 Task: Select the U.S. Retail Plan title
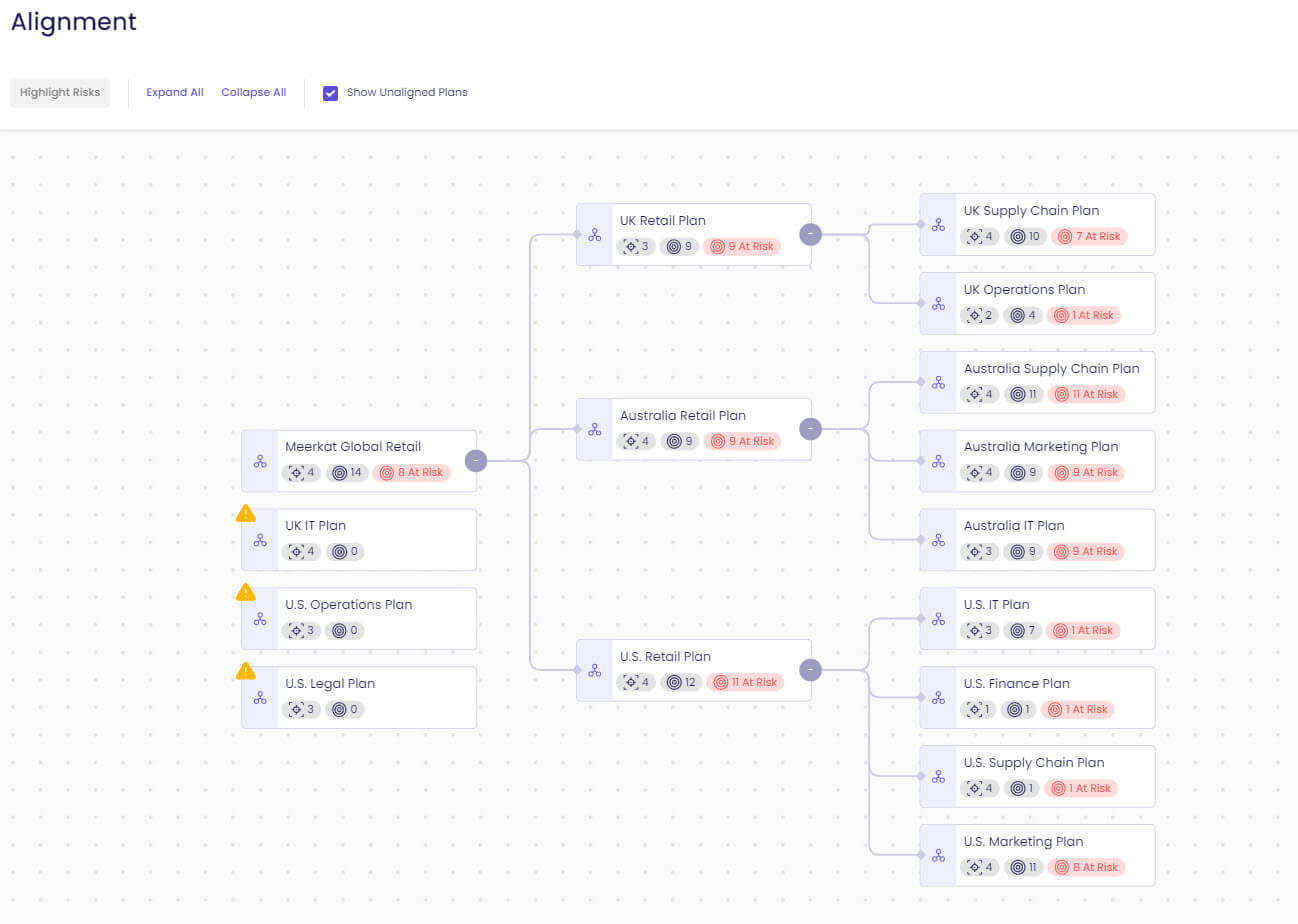(x=665, y=657)
